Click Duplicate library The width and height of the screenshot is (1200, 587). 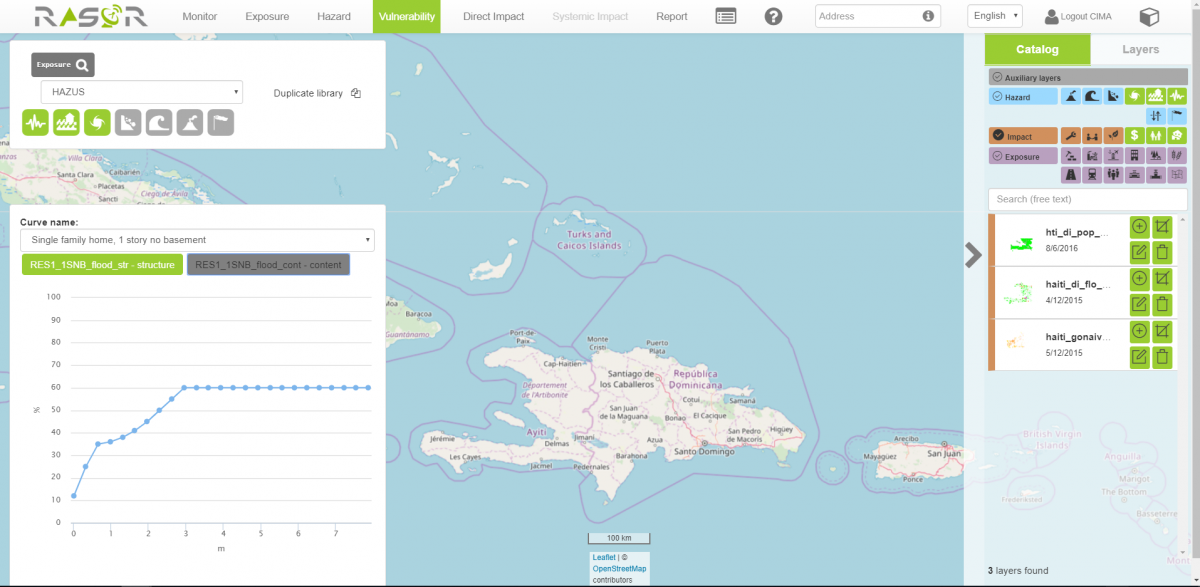point(316,93)
